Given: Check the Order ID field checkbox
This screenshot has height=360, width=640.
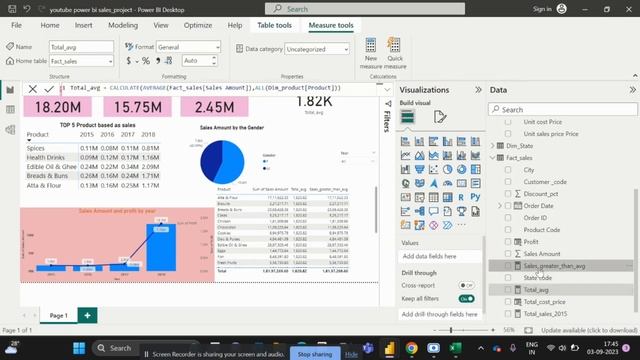Looking at the screenshot, I should (508, 218).
